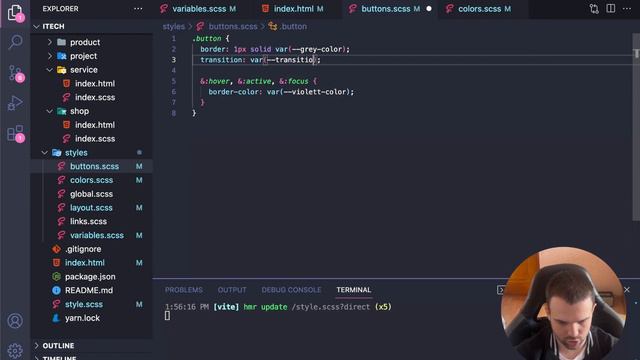
Task: Click inside the terminal prompt area
Action: 167,316
